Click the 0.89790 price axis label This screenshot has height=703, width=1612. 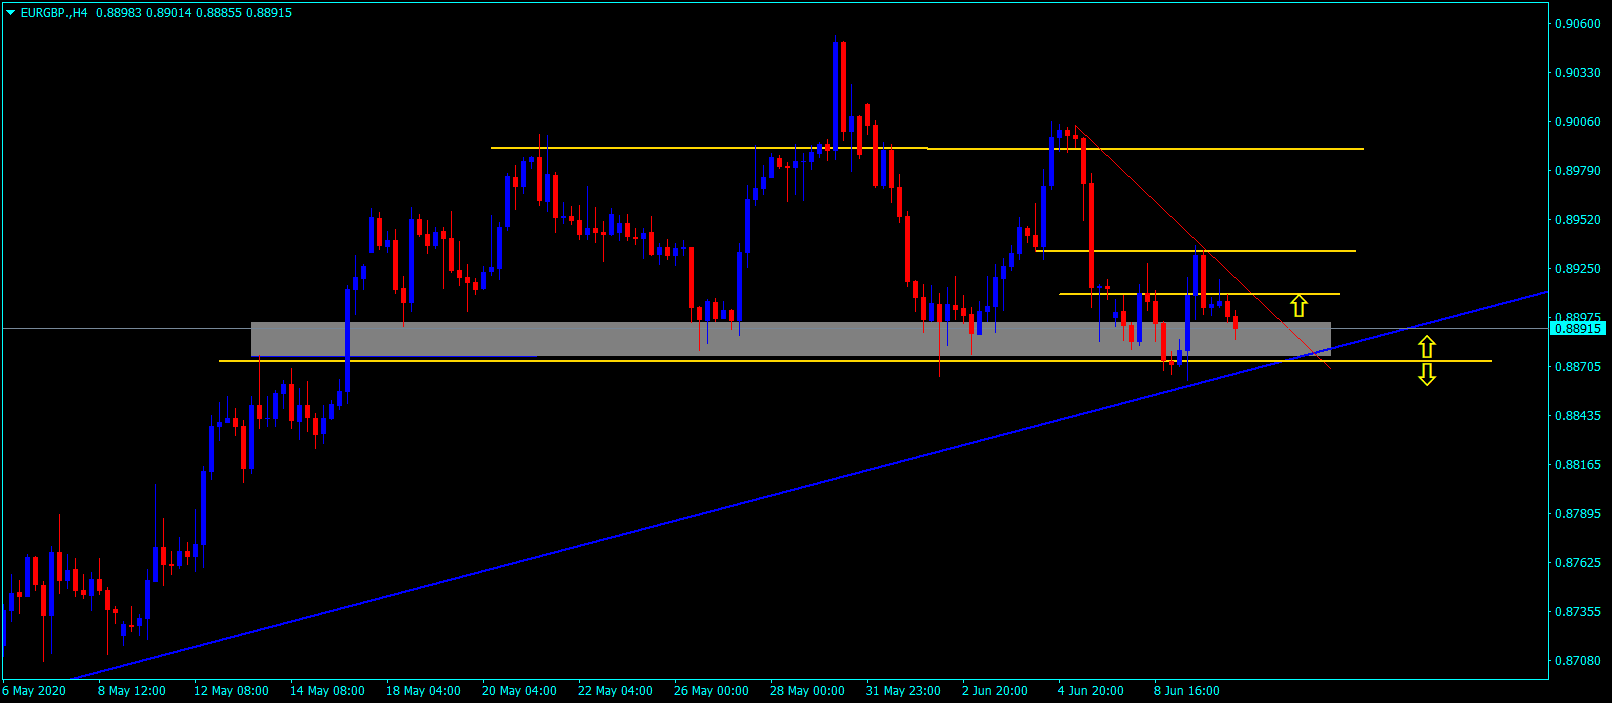coord(1578,171)
